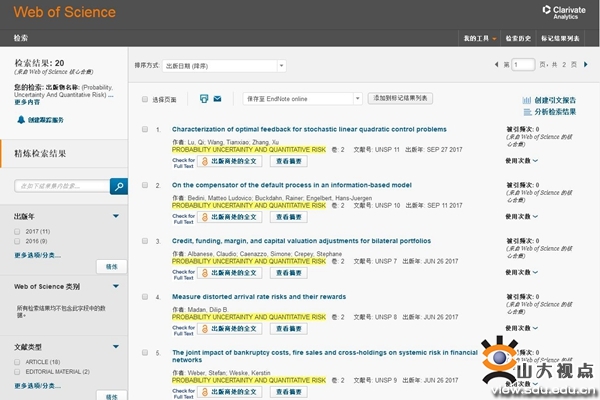Click 查看摘要 for the first result
The image size is (600, 400).
click(x=290, y=160)
